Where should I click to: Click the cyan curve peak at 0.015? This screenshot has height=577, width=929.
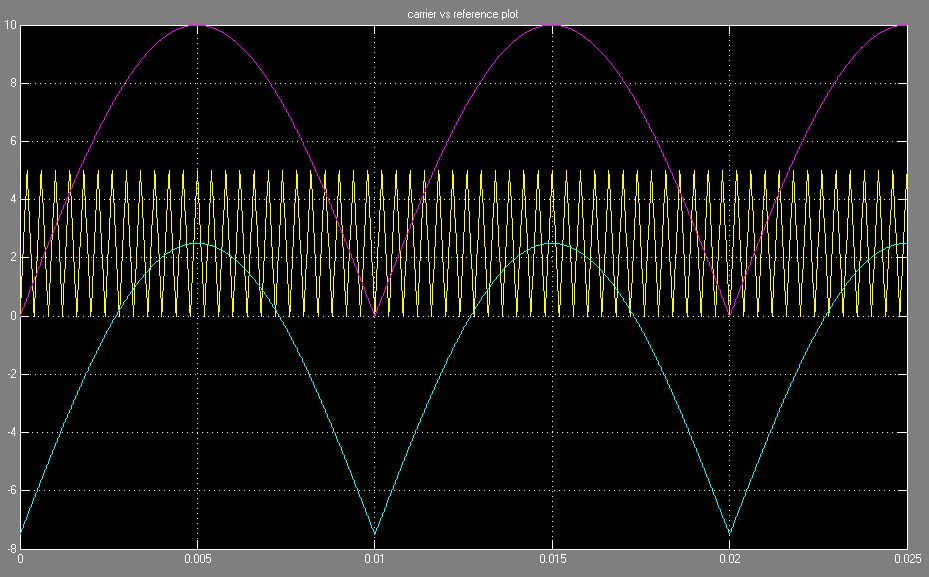click(552, 243)
